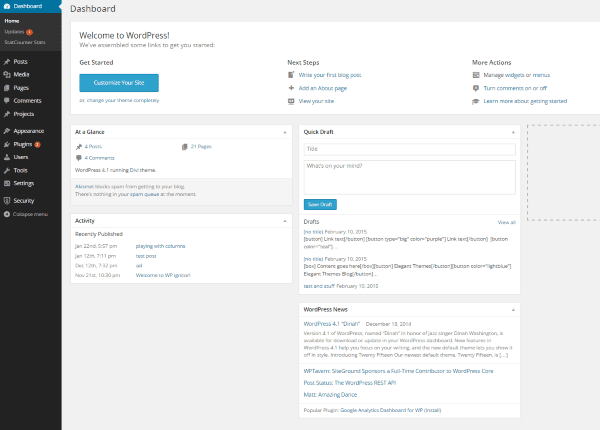Click the red Updates count badge

pyautogui.click(x=29, y=32)
